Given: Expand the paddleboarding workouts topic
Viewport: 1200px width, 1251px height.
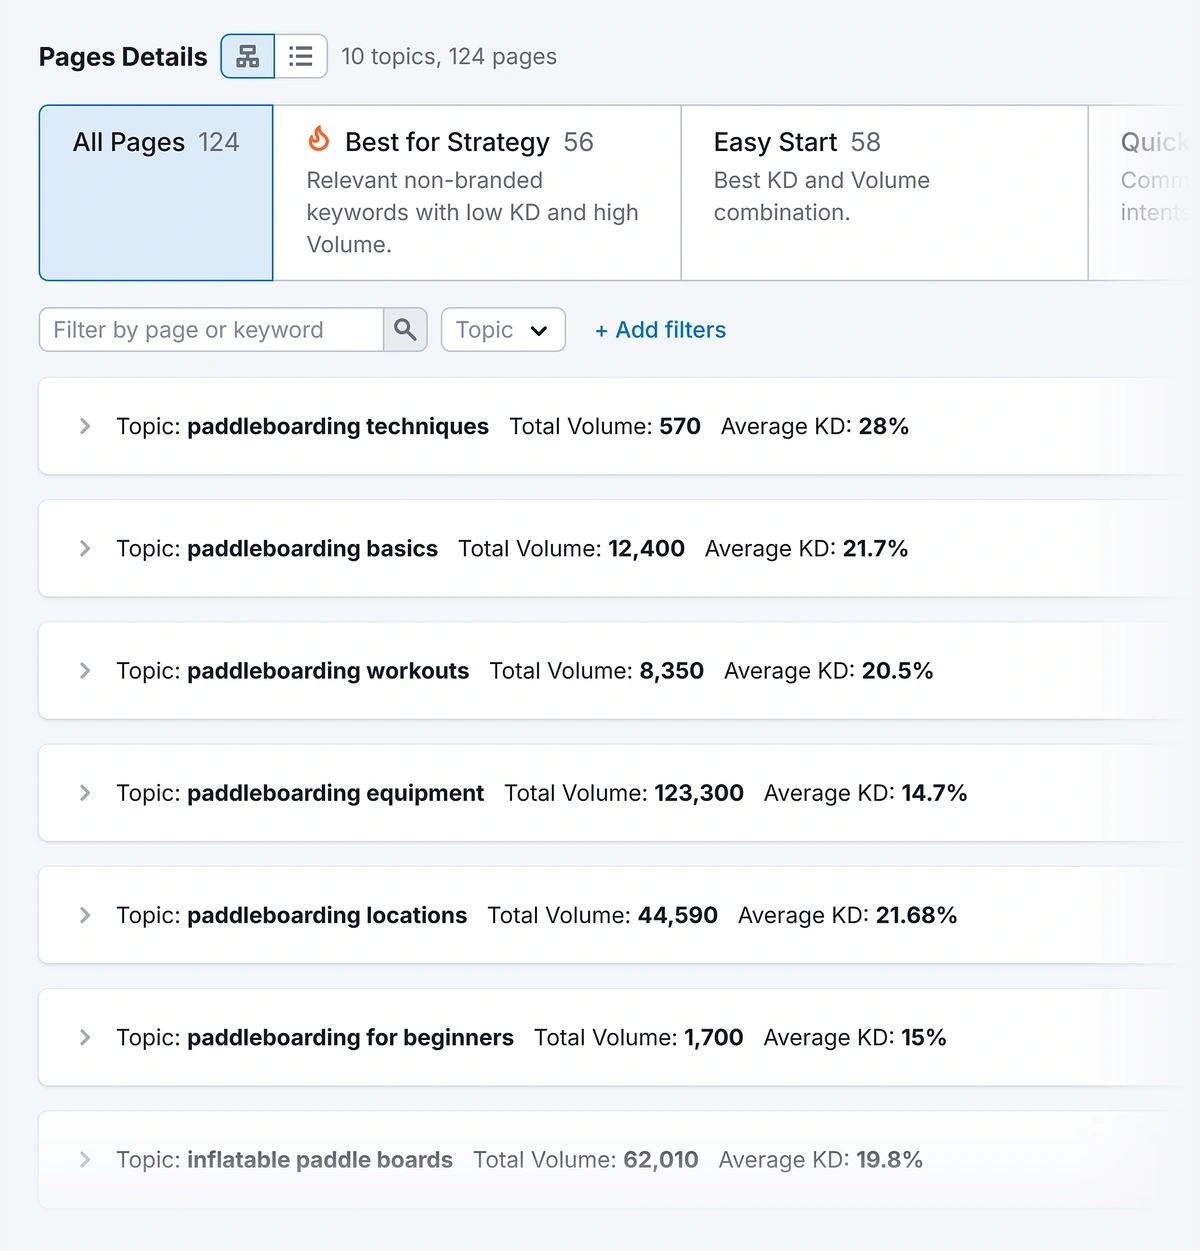Looking at the screenshot, I should pyautogui.click(x=85, y=670).
